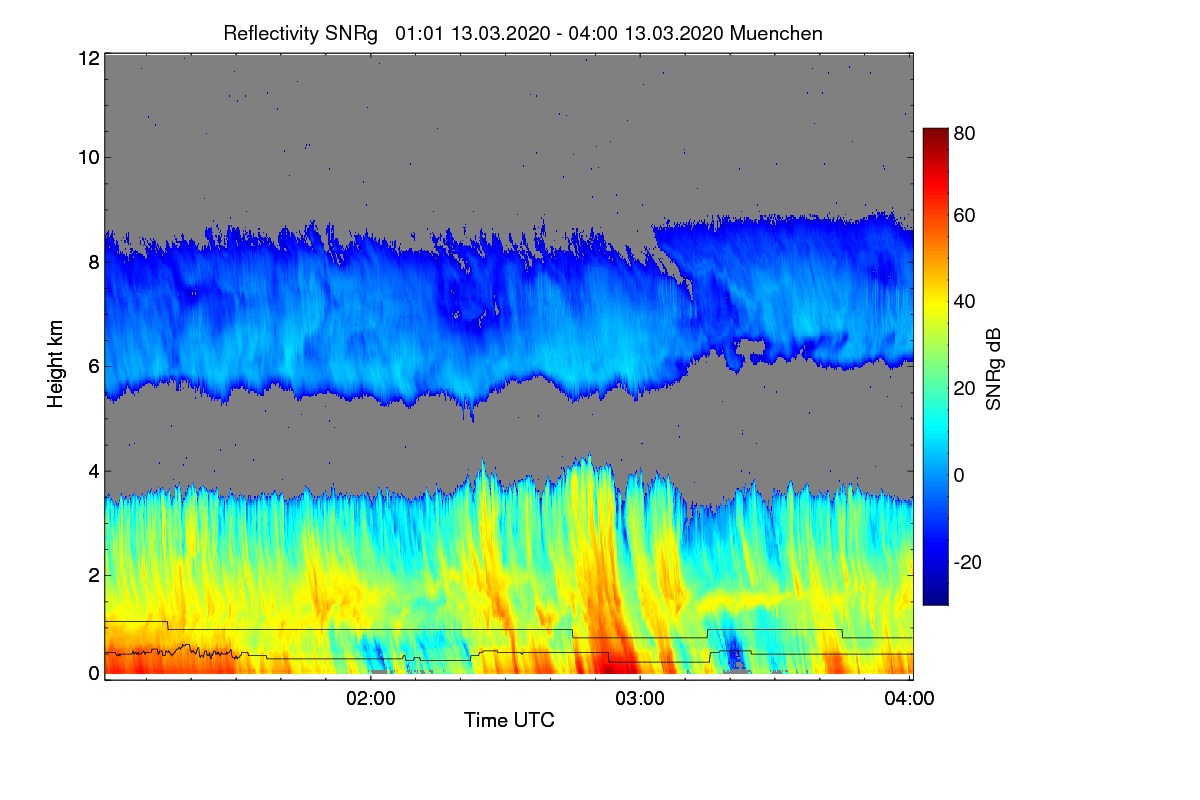Click the yellow region of the colorbar
The width and height of the screenshot is (1200, 800).
click(934, 305)
